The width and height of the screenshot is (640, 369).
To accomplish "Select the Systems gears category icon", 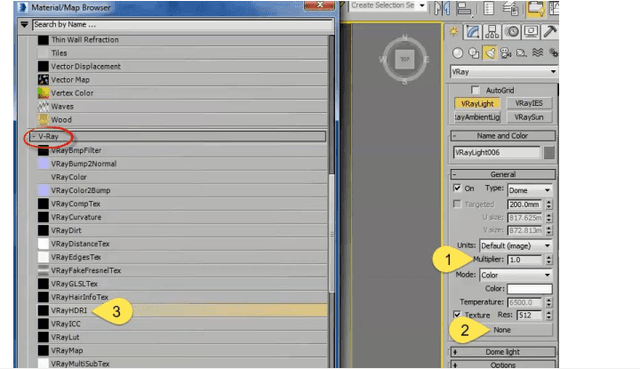I will tap(553, 53).
